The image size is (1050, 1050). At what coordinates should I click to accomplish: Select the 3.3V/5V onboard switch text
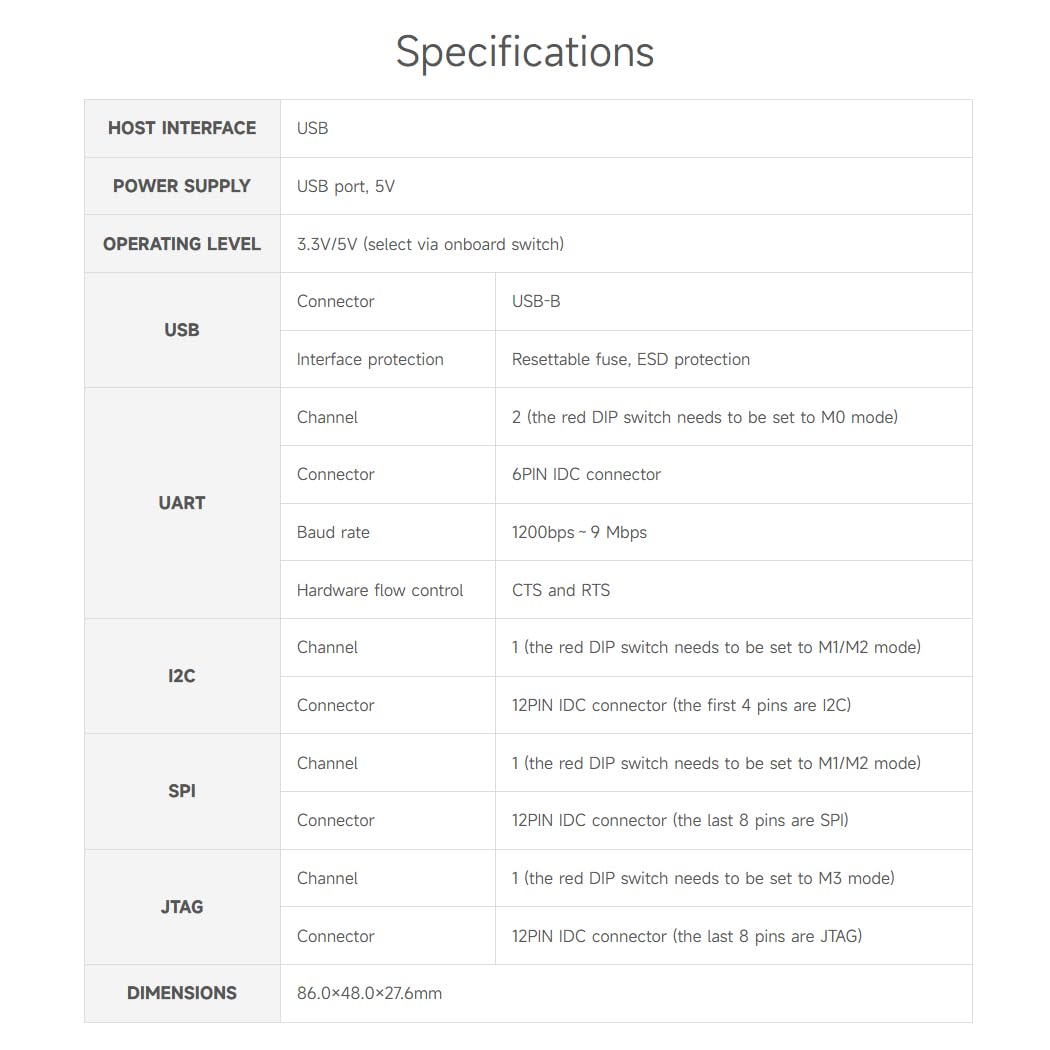430,244
